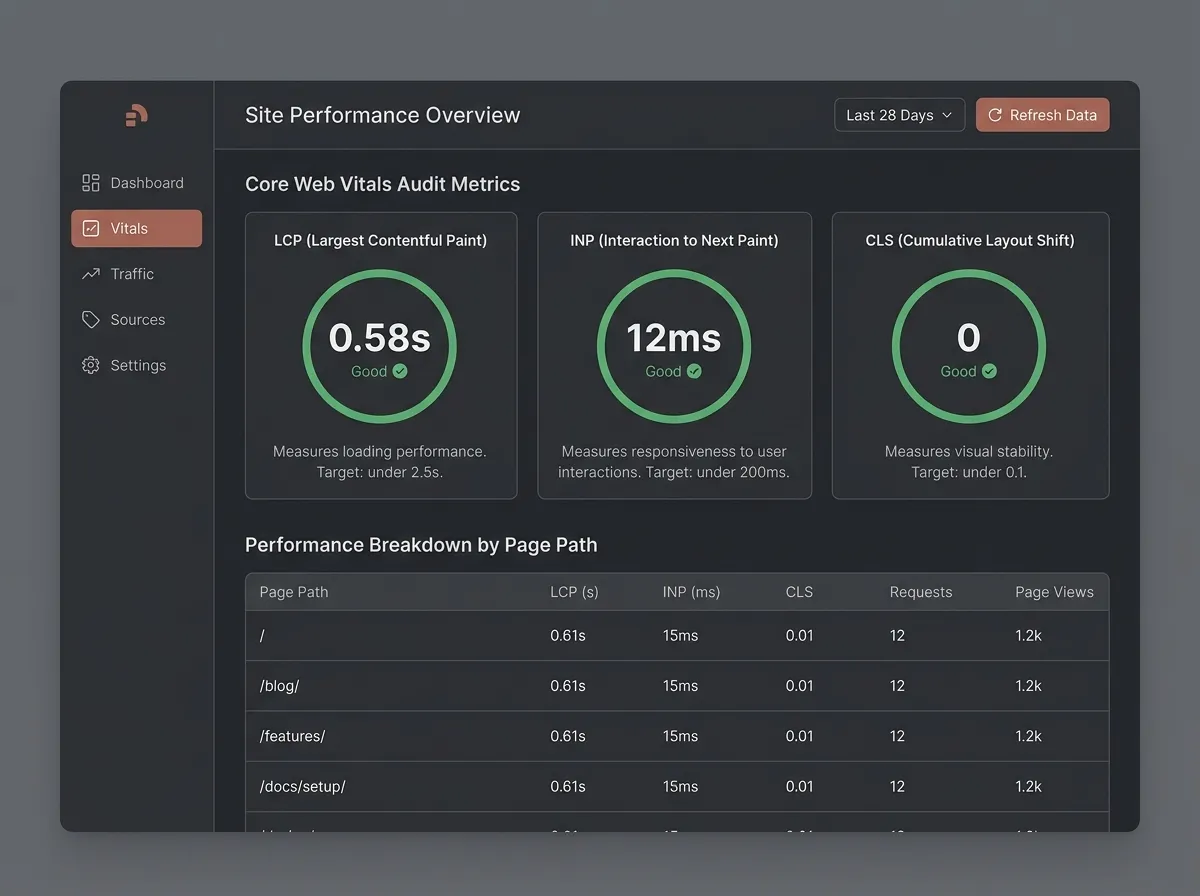The height and width of the screenshot is (896, 1200).
Task: Click the "INP (Interaction to Next Paint)" card title
Action: (x=674, y=240)
